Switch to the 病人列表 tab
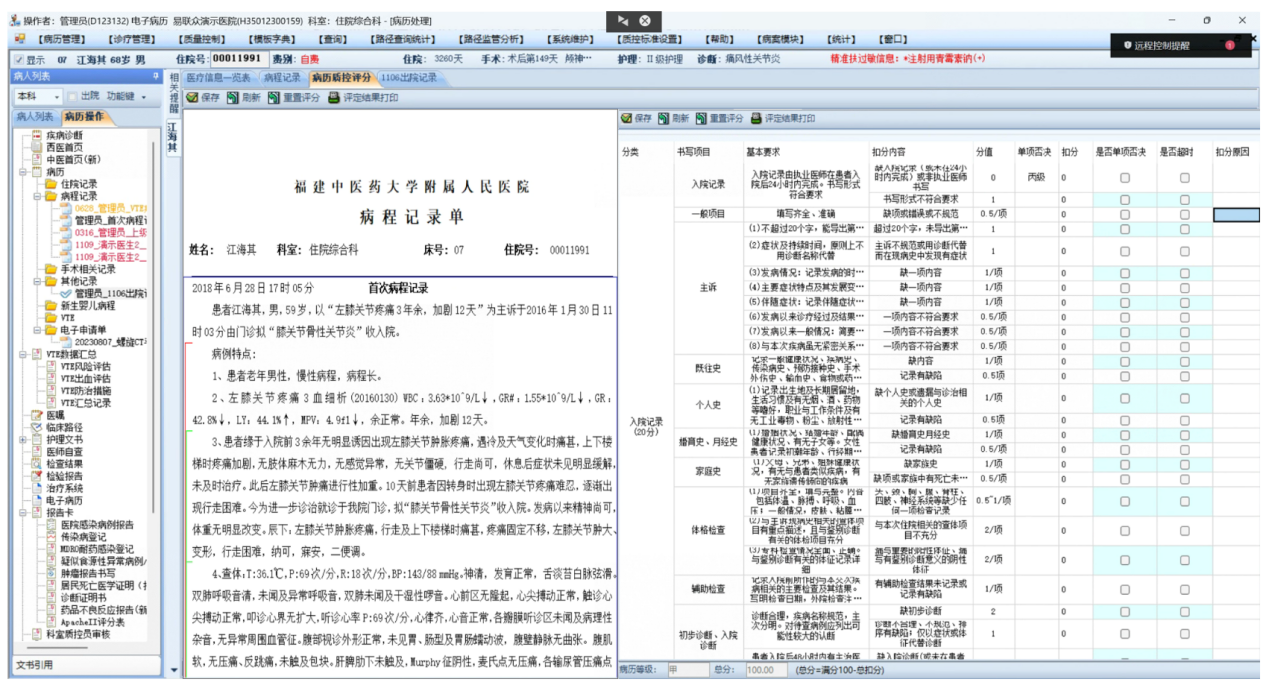1269x685 pixels. (35, 117)
